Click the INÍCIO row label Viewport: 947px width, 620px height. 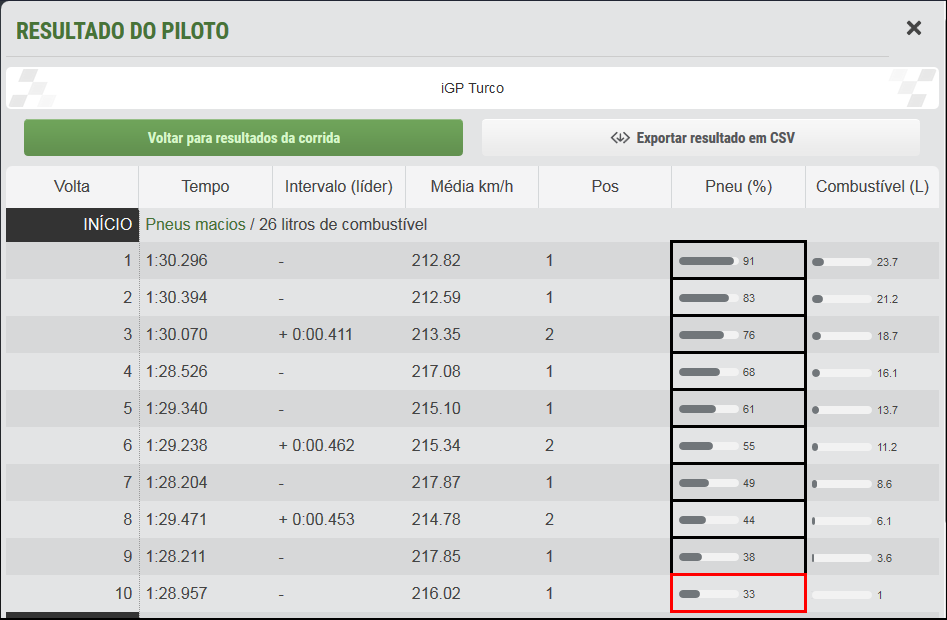72,225
